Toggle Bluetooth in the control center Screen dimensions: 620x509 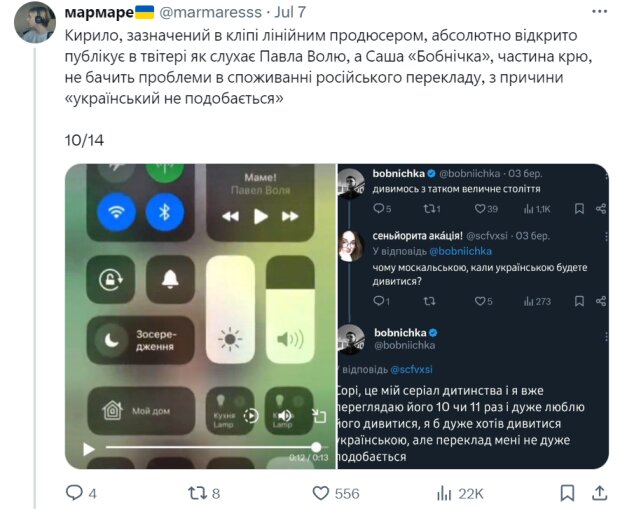point(165,212)
